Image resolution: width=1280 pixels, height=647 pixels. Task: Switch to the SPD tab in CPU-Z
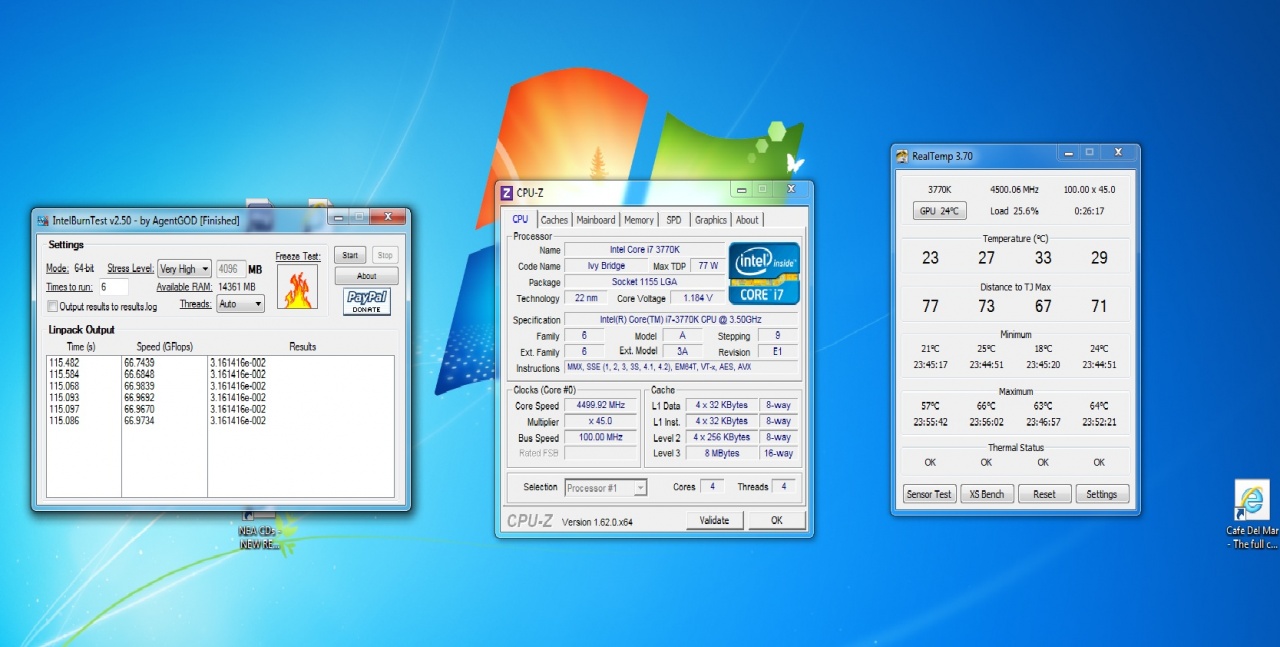pyautogui.click(x=674, y=220)
